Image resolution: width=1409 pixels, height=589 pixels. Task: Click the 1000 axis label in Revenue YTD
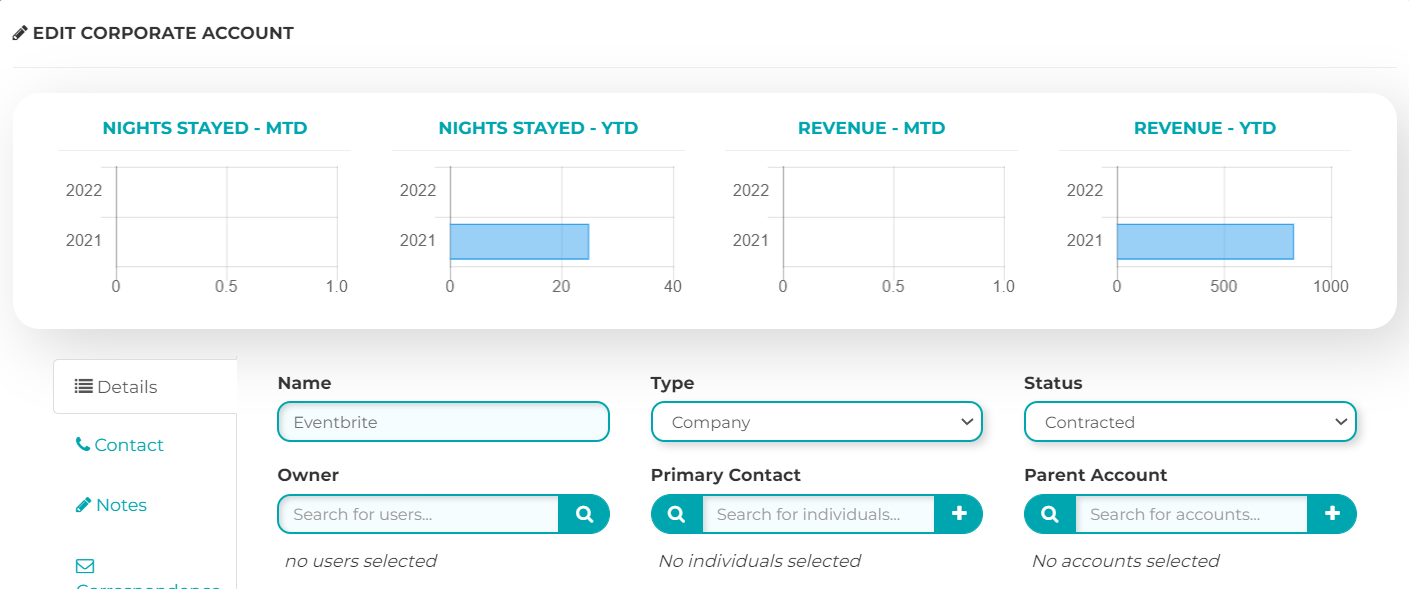click(1330, 286)
